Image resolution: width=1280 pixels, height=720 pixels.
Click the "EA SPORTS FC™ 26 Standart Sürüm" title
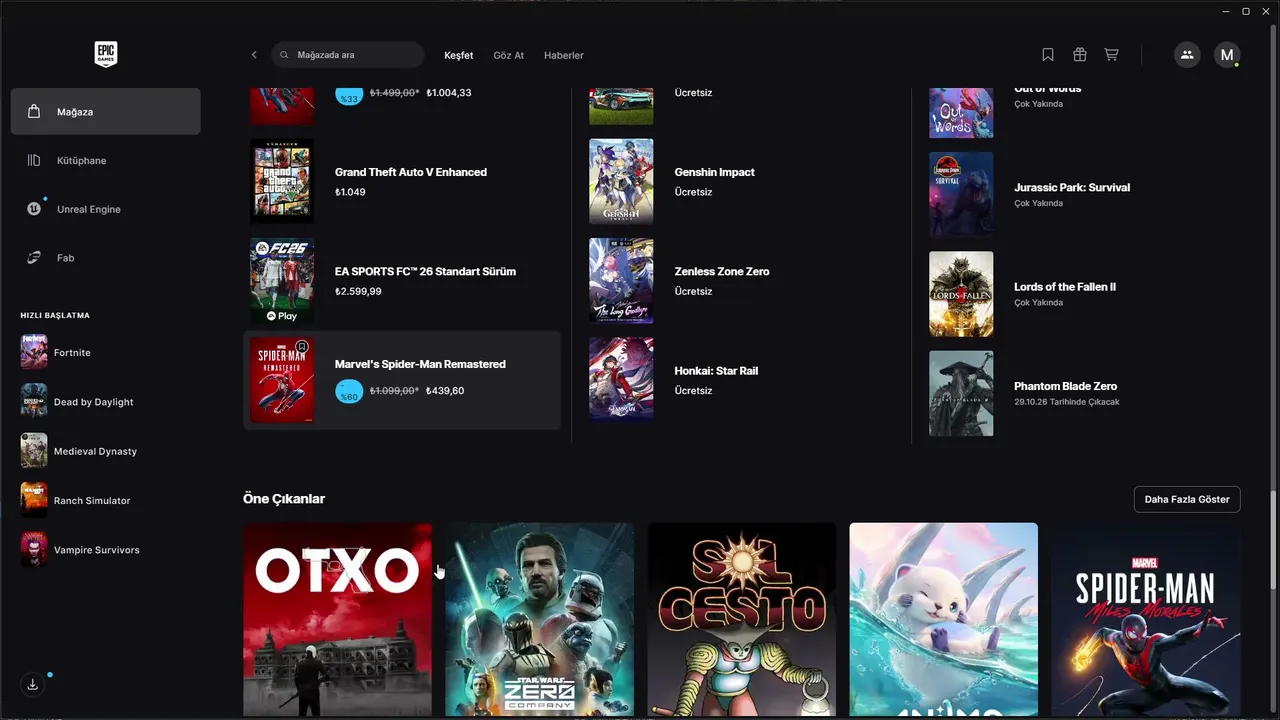coord(425,271)
